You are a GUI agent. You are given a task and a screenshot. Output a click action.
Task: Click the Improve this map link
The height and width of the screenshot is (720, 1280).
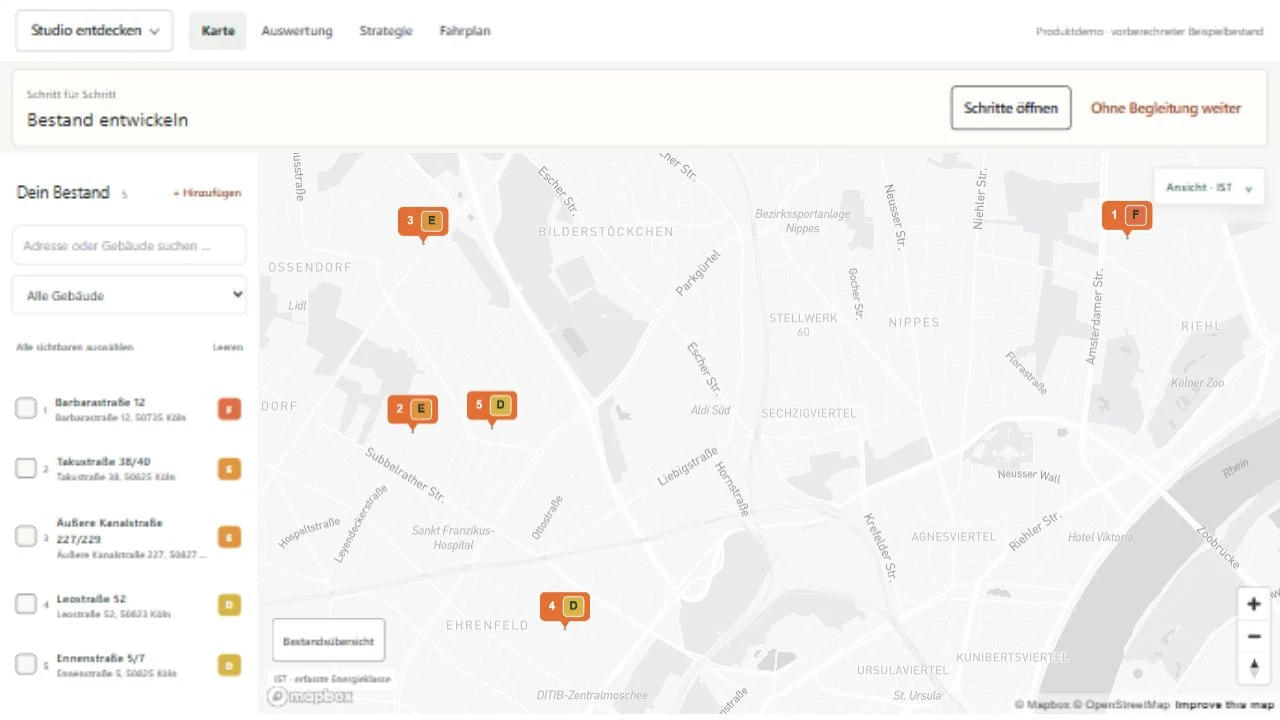click(1225, 705)
